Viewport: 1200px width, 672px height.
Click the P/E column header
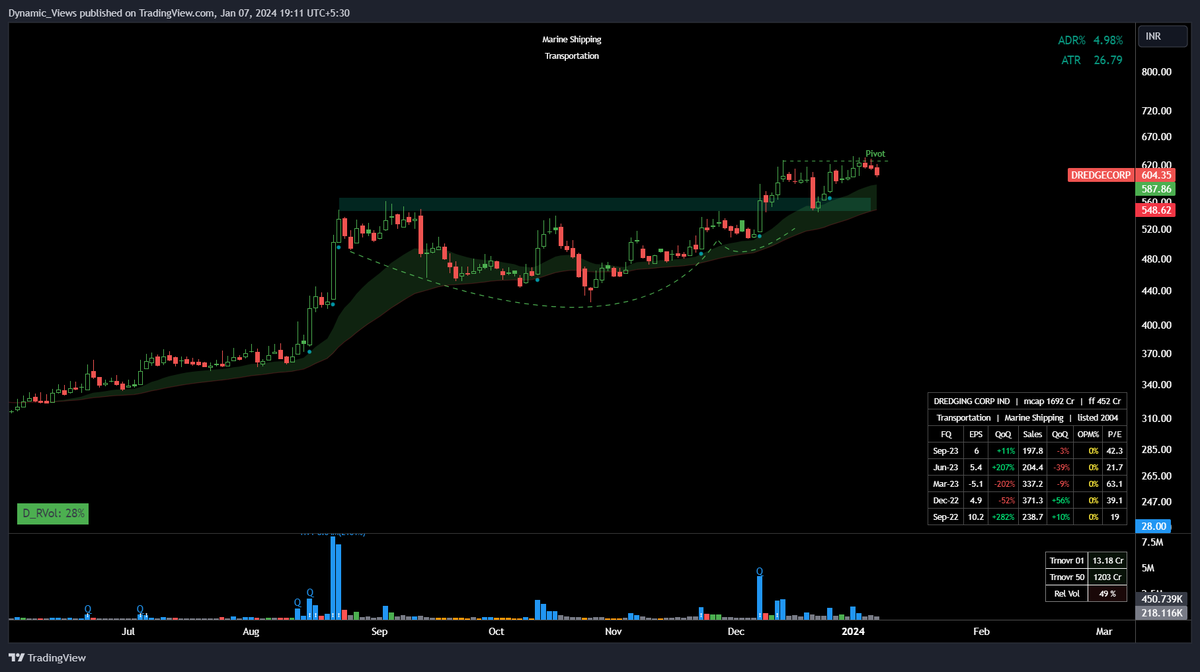click(1115, 434)
